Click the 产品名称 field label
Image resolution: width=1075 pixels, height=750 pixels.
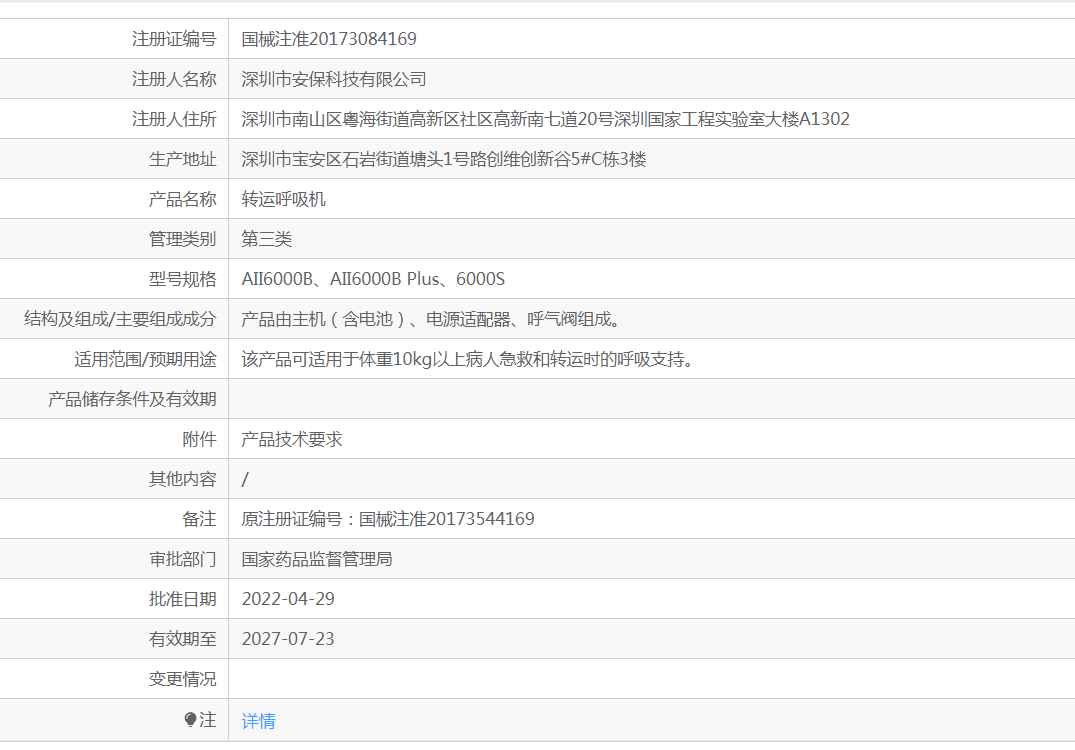tap(182, 199)
